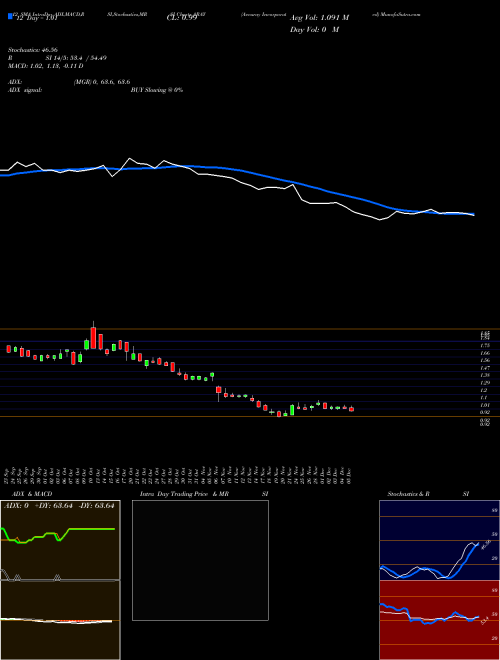The height and width of the screenshot is (660, 500).
Task: Click the 'BUY Slowing @ 0%' signal text
Action: 157,90
